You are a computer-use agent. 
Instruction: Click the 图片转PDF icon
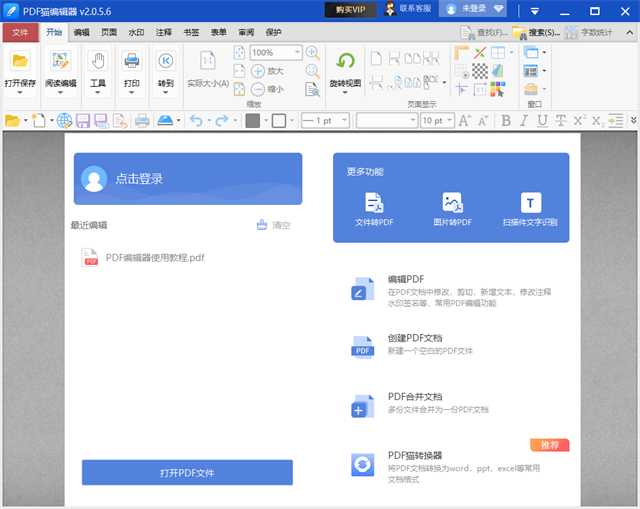[x=452, y=202]
